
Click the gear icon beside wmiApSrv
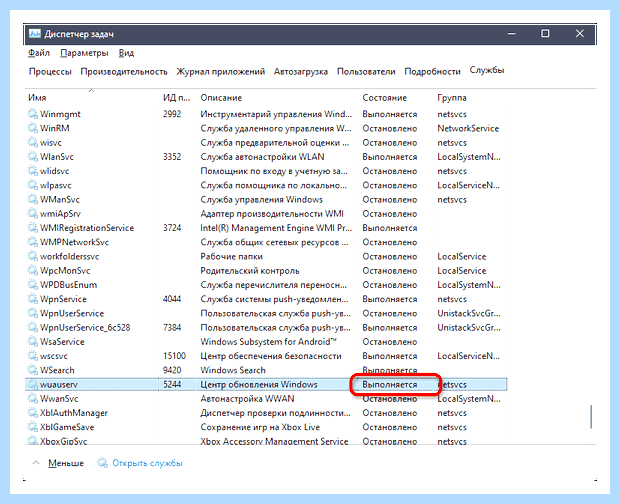pos(32,213)
